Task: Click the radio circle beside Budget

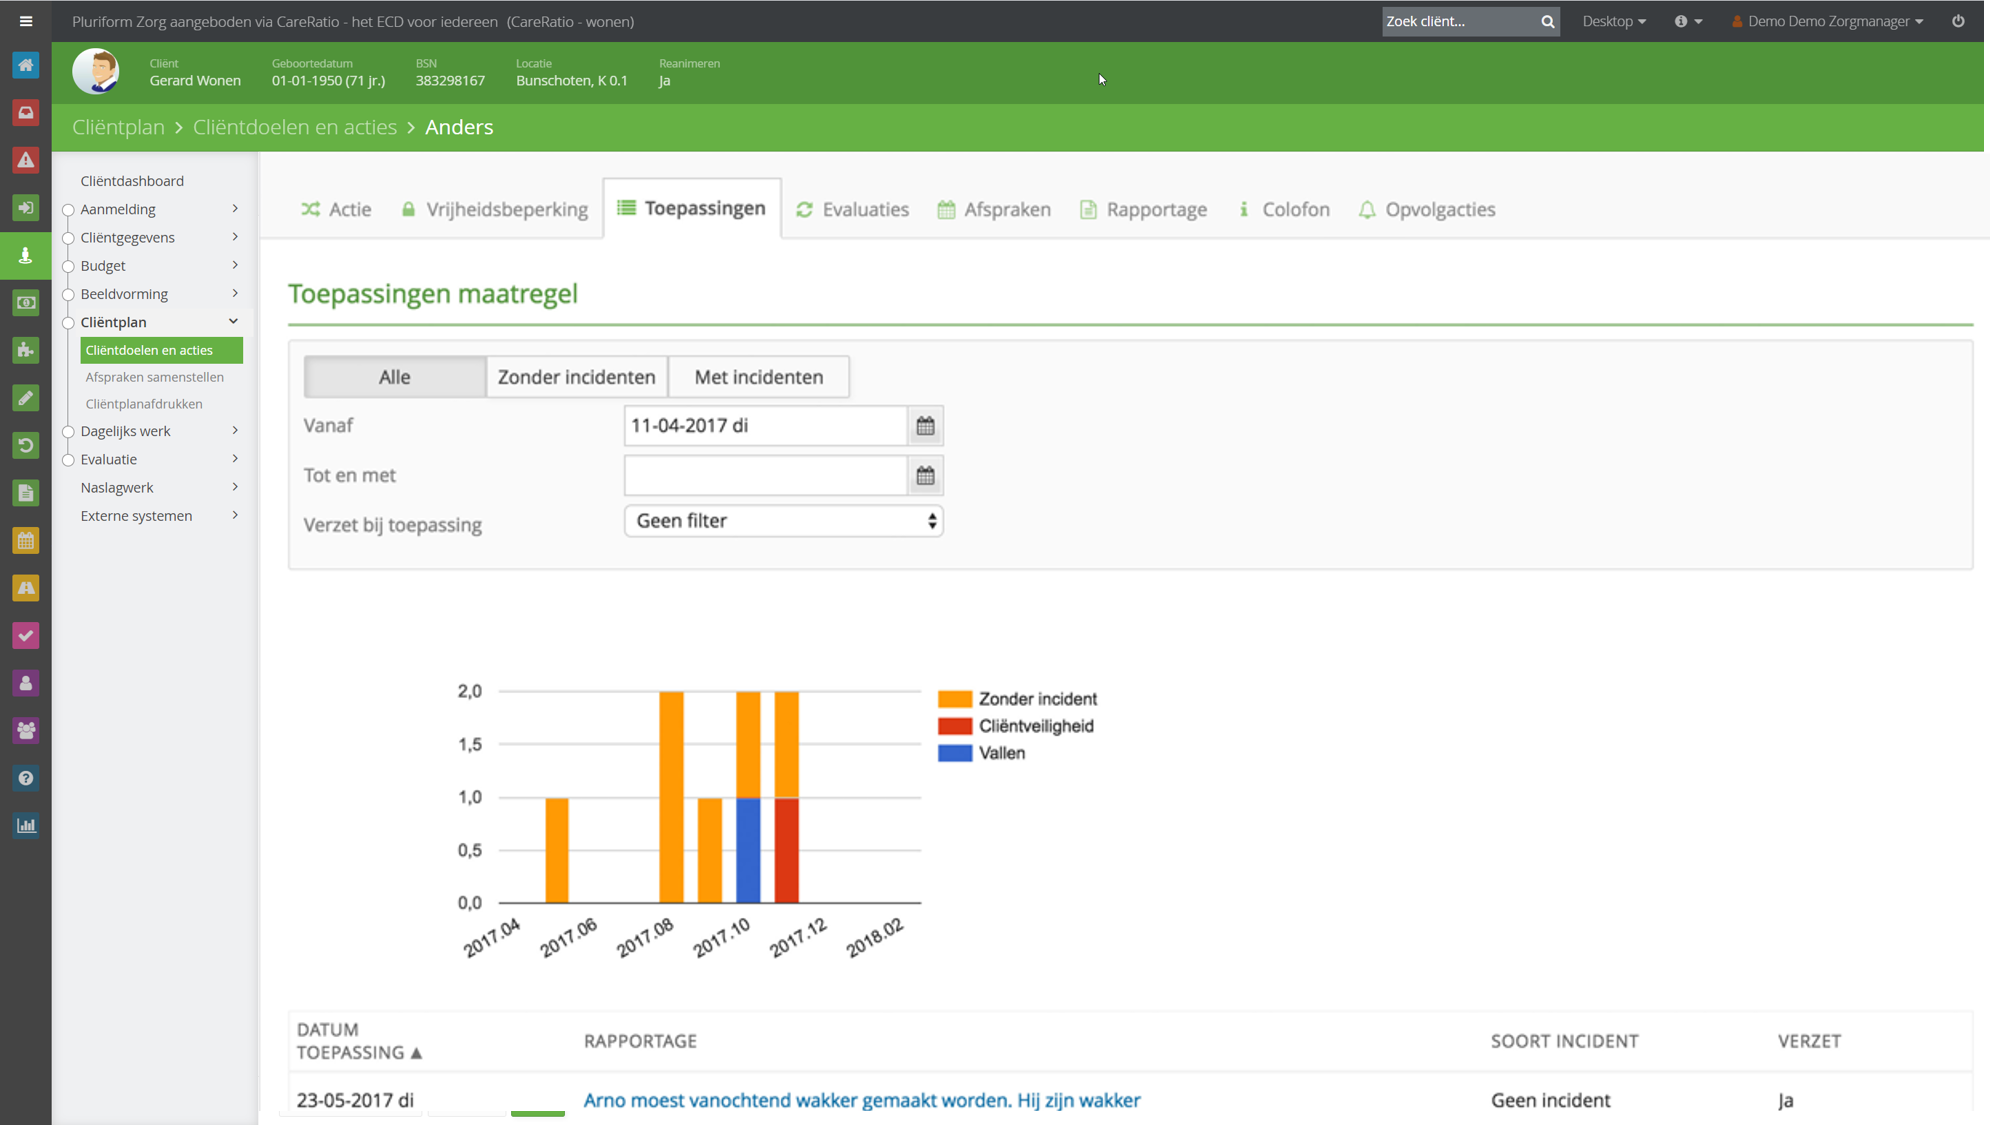Action: [69, 266]
